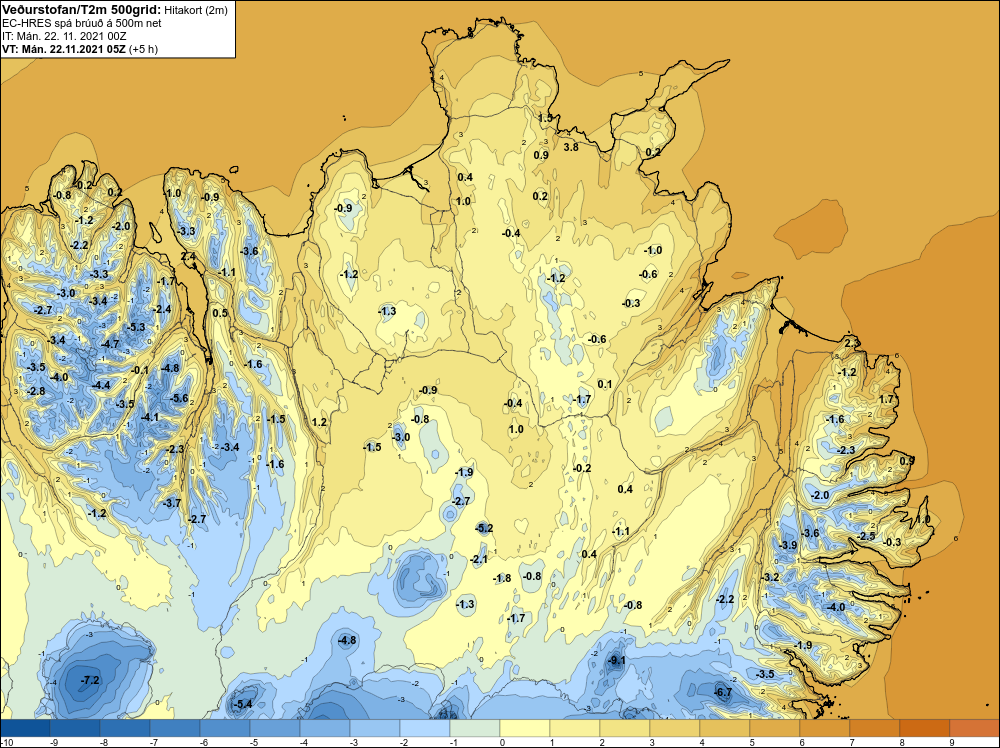The image size is (1000, 748).
Task: Select the -1.8 temperature reading
Action: click(x=502, y=578)
